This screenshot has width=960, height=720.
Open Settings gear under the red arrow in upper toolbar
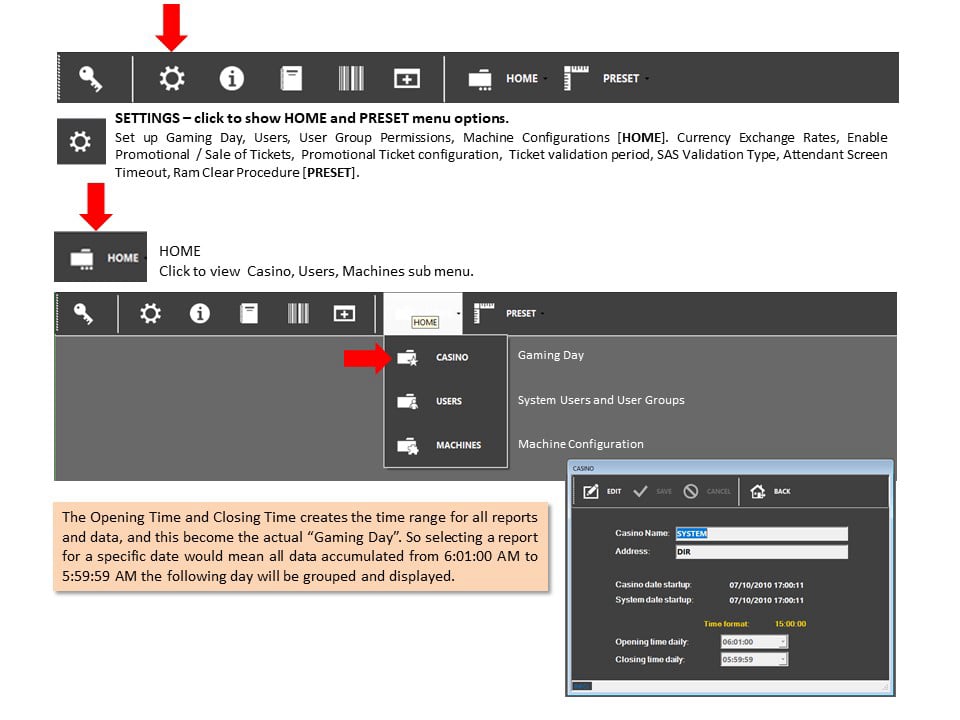coord(171,78)
